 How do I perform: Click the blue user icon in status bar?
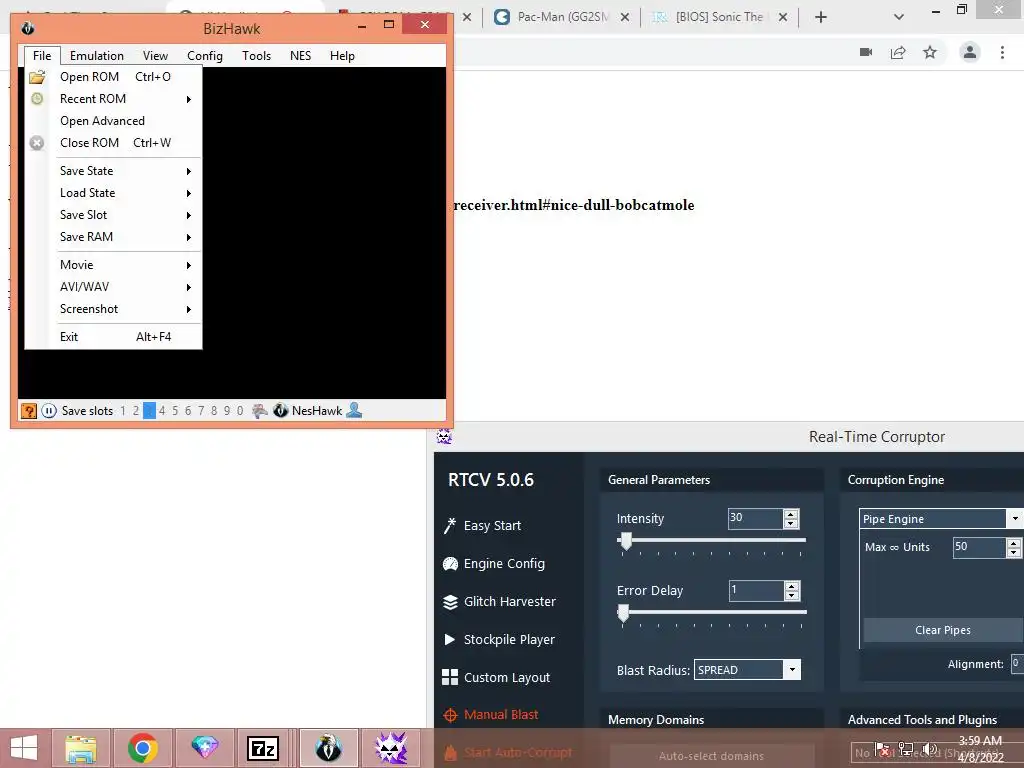point(354,410)
